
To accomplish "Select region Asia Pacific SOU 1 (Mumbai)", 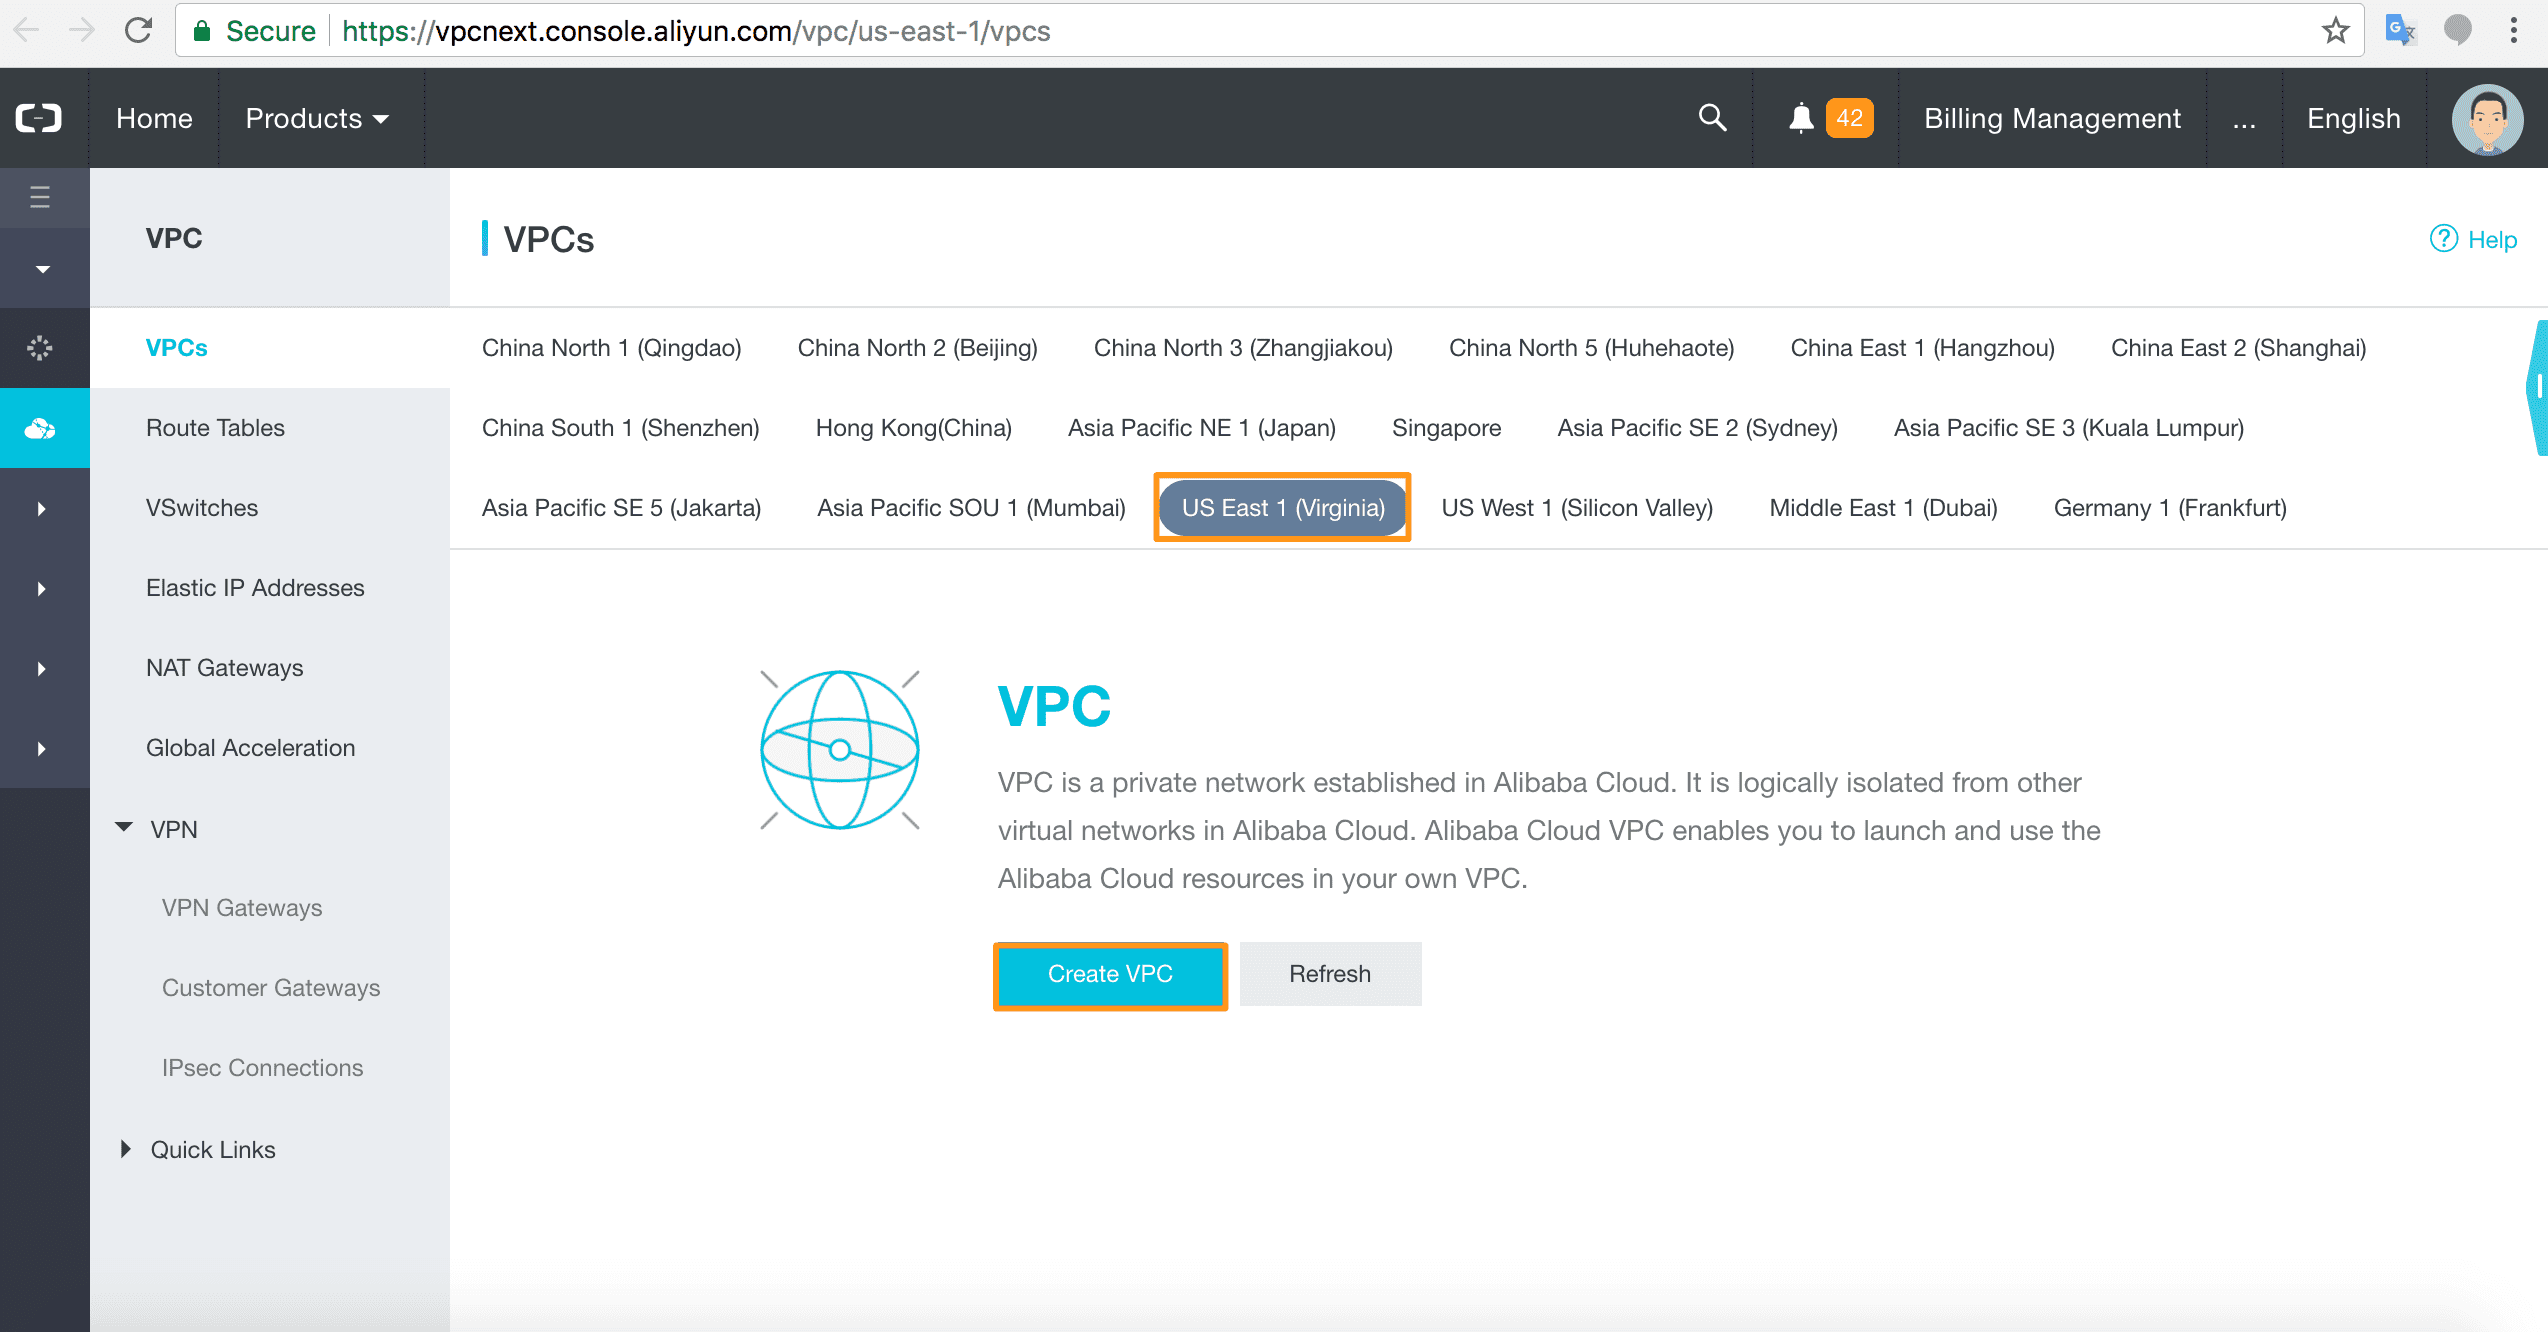I will 971,508.
